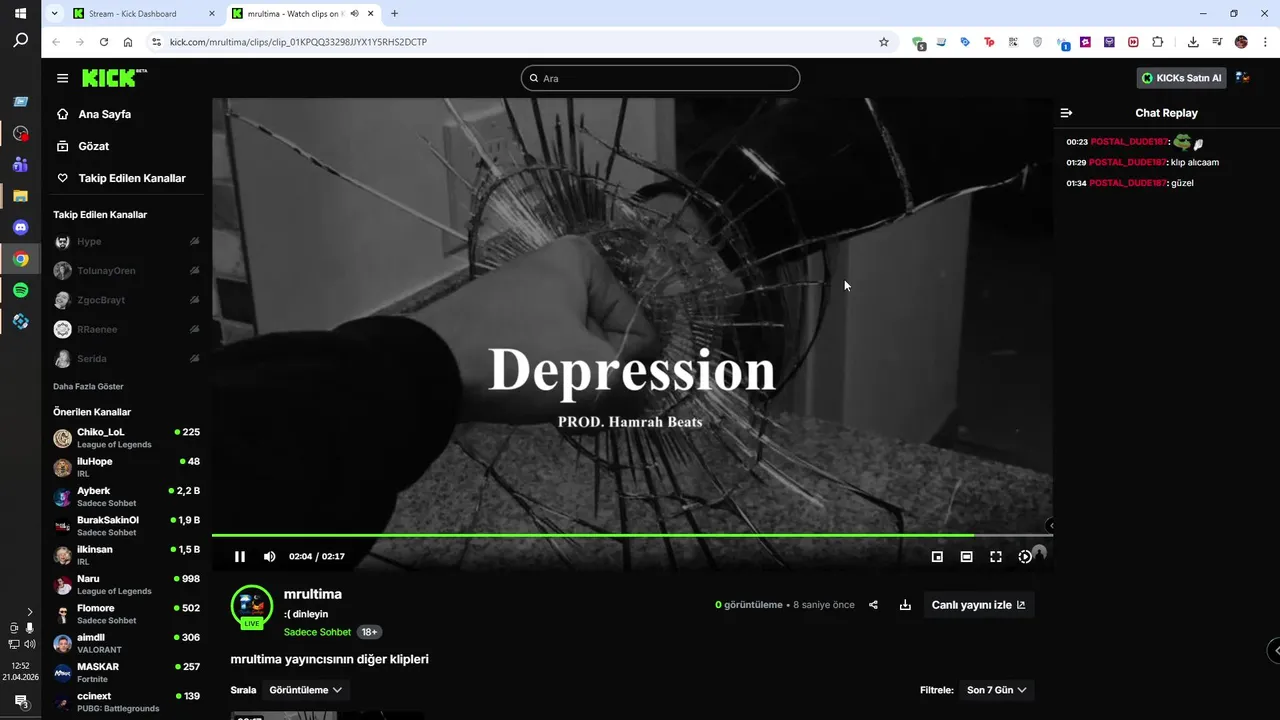Open the Sadece Sohbet category link
1280x720 pixels.
[317, 632]
